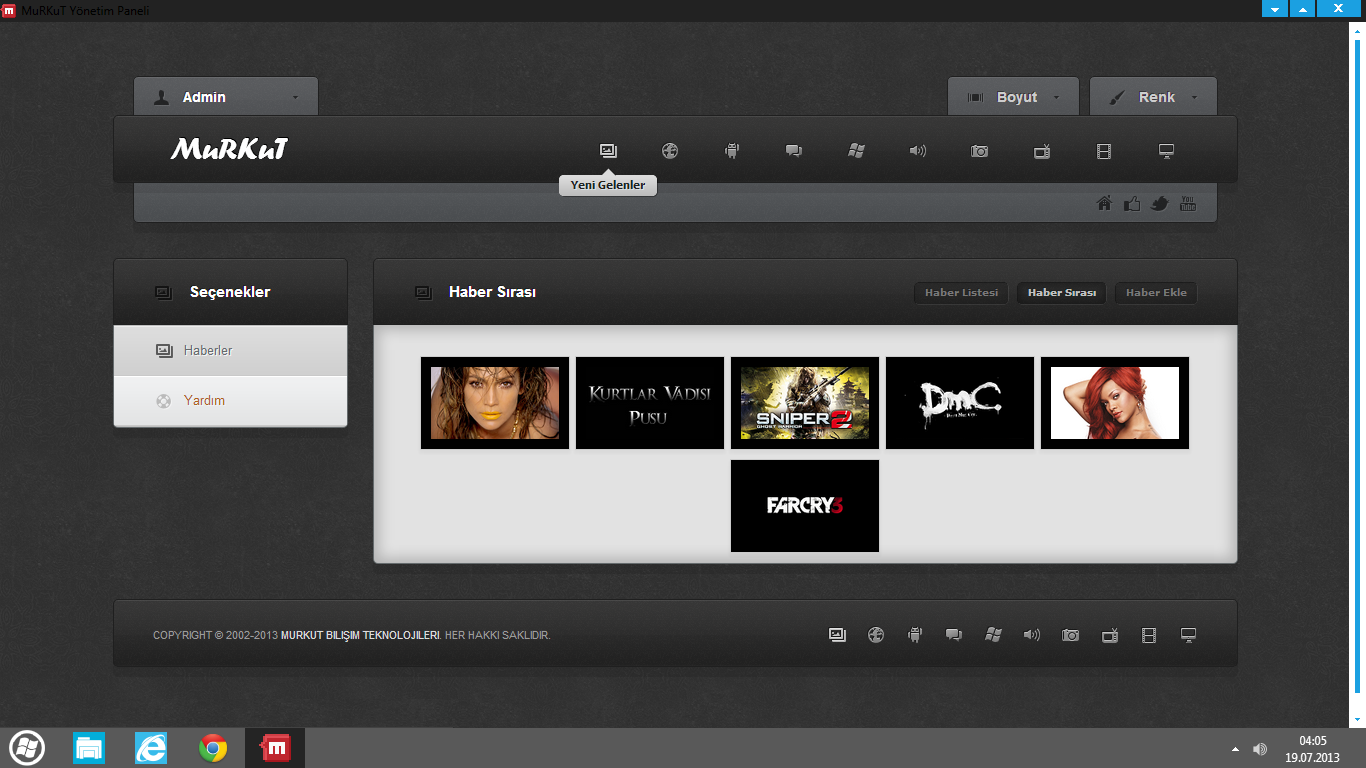Select the chat bubbles icon in top navigation
The image size is (1366, 768).
click(x=794, y=151)
